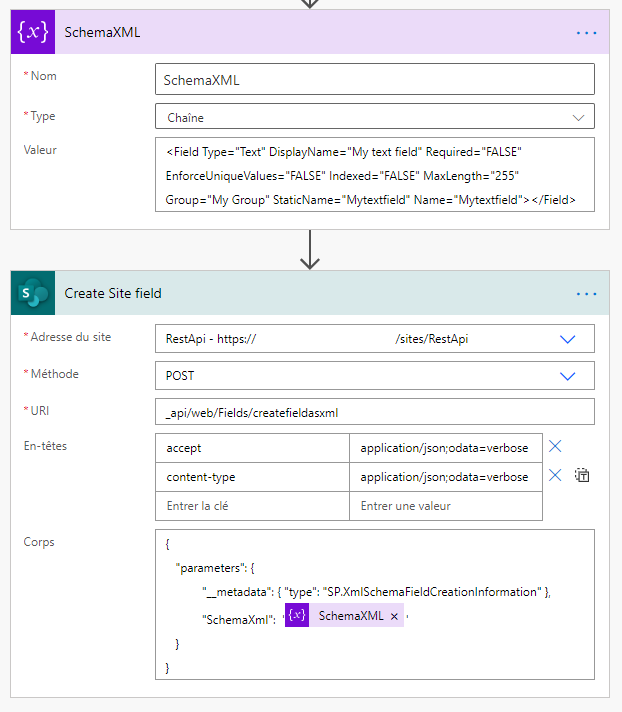Click the Nom input field
Image resolution: width=622 pixels, height=712 pixels.
tap(375, 79)
